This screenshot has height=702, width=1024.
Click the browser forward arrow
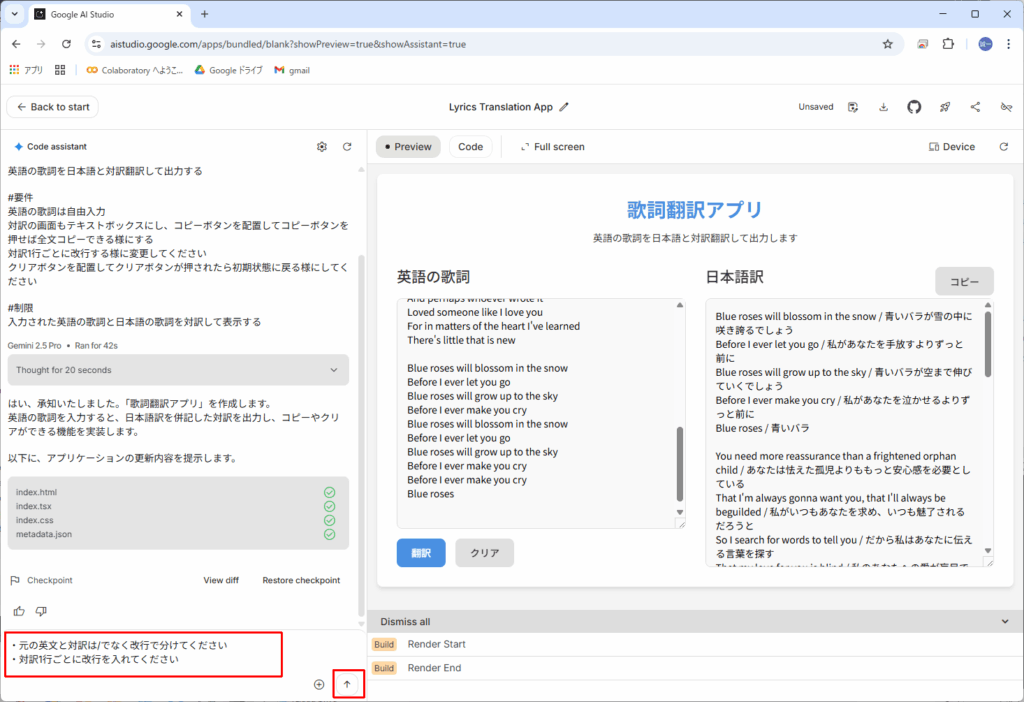(41, 44)
